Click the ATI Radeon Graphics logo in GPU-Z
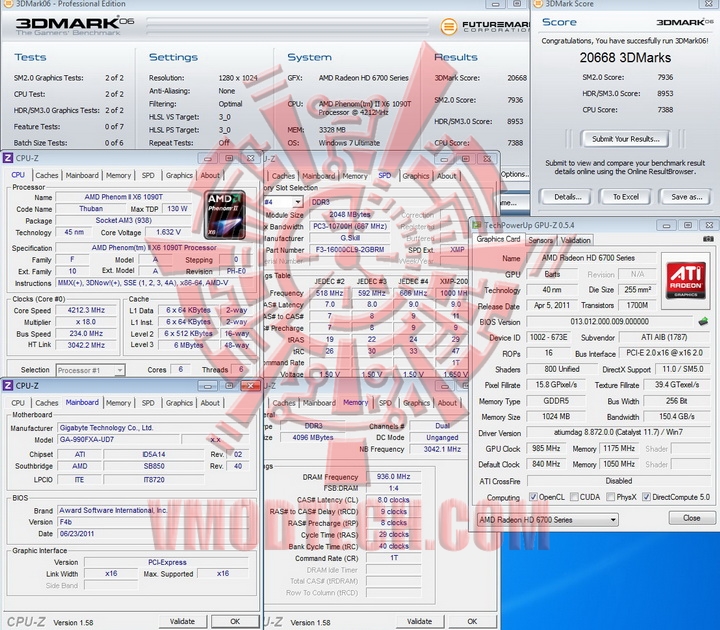Image resolution: width=720 pixels, height=630 pixels. pos(686,281)
